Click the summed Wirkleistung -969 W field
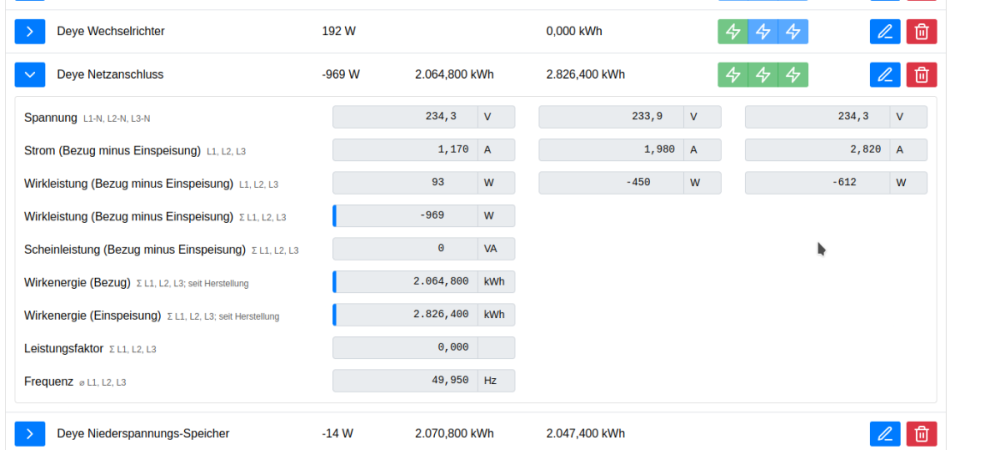This screenshot has height=450, width=1000. pos(405,216)
